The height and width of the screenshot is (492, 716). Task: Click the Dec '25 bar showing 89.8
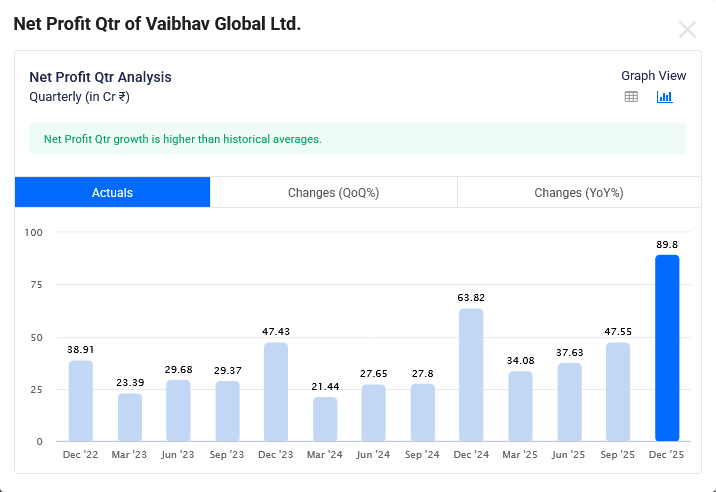click(x=667, y=348)
